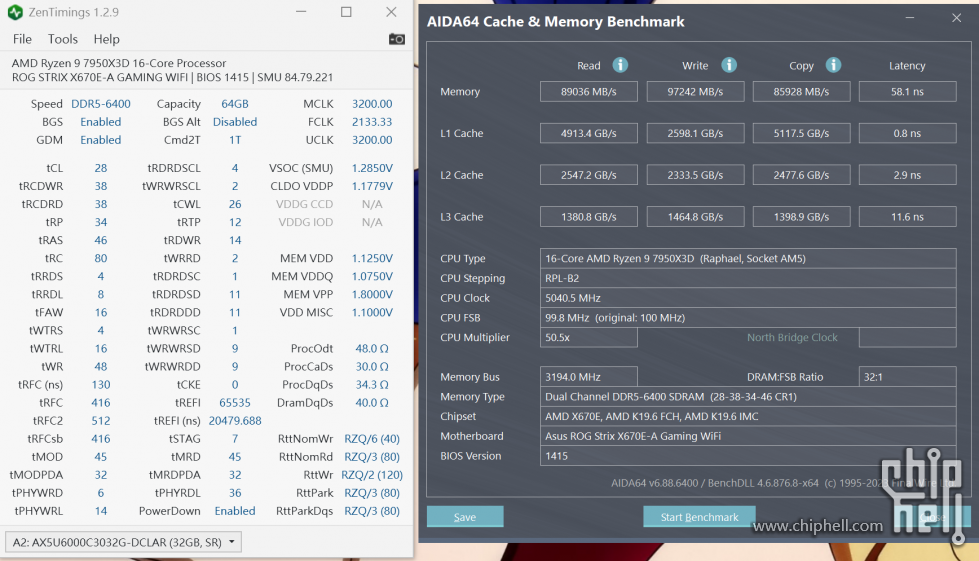Click the Copy info icon in AIDA64

[x=833, y=65]
